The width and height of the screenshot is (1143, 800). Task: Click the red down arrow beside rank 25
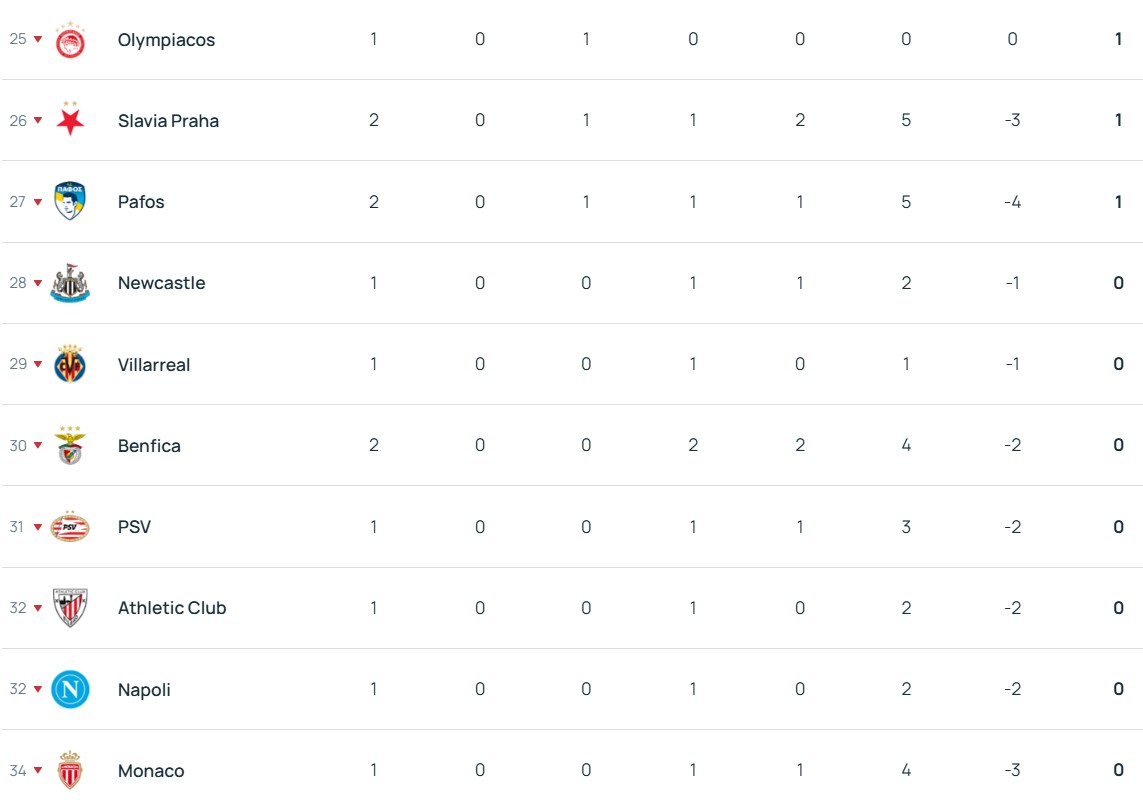[x=38, y=40]
